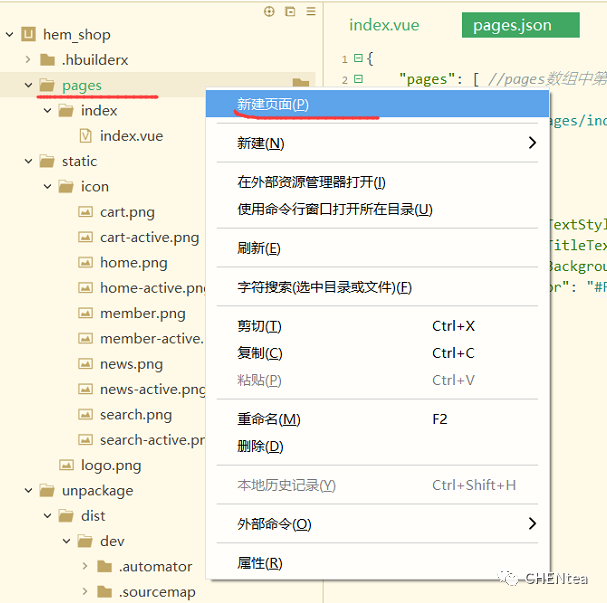
Task: Toggle the code fold marker on line 1
Action: (x=357, y=59)
